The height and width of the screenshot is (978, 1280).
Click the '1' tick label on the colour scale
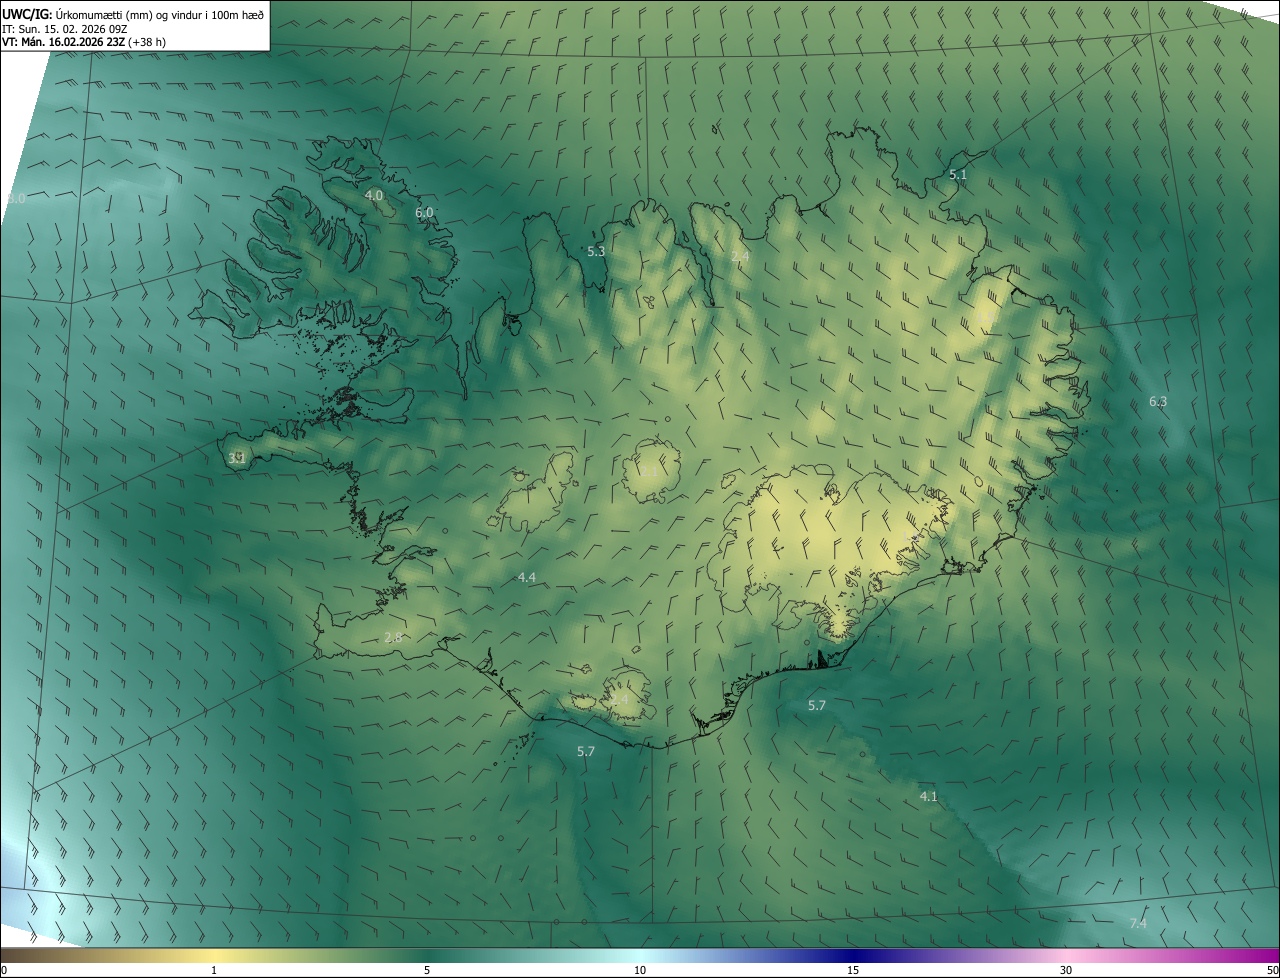click(x=214, y=970)
